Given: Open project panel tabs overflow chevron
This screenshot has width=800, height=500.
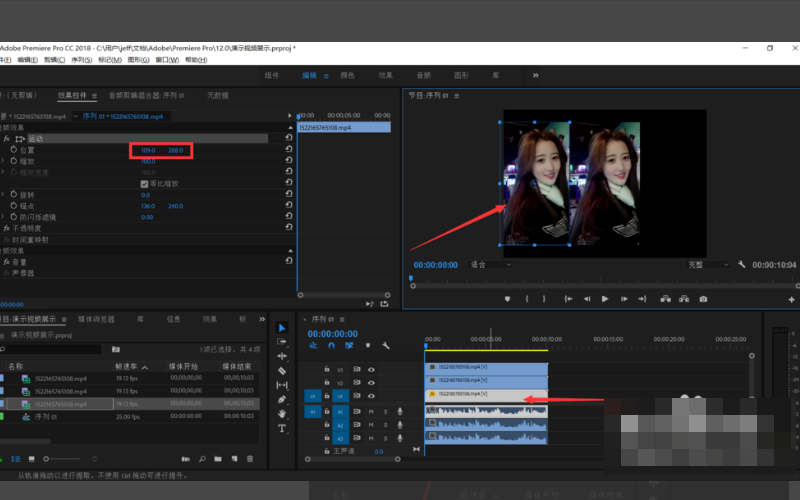Looking at the screenshot, I should [262, 319].
